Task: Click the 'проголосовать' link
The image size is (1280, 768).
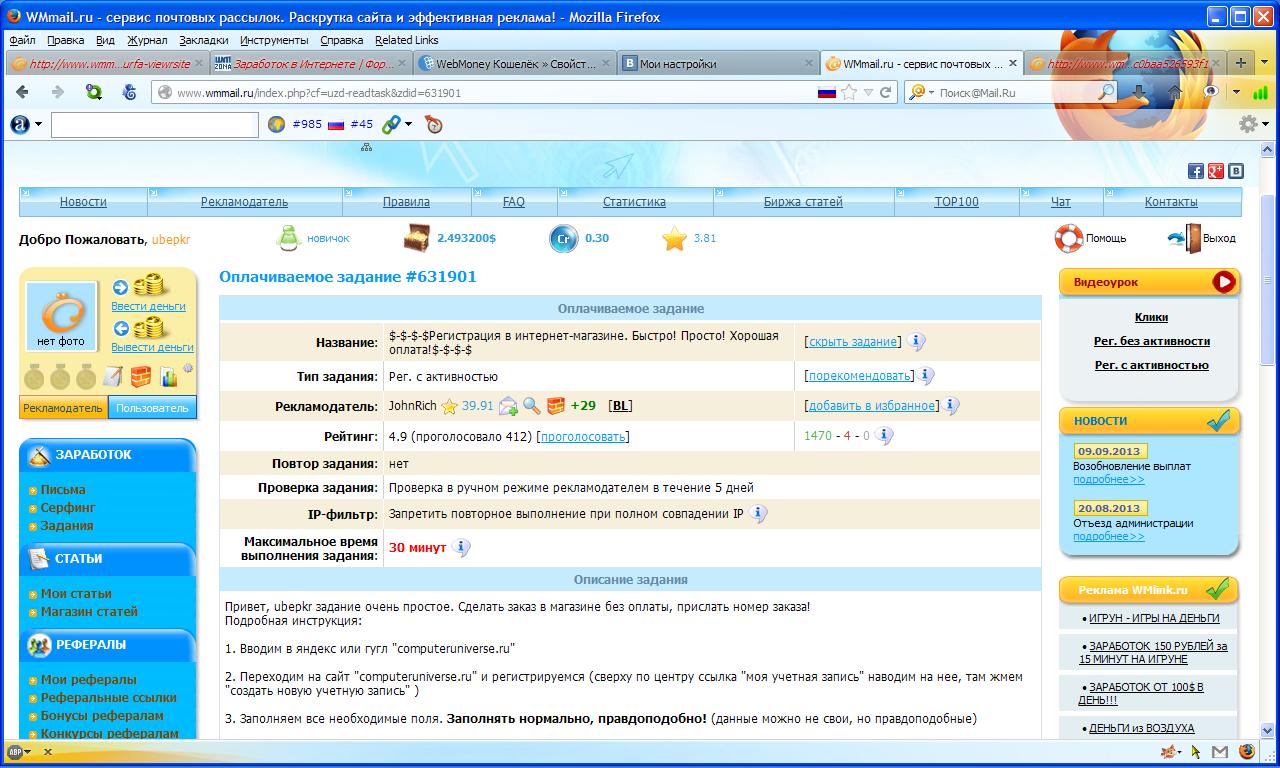Action: point(583,436)
